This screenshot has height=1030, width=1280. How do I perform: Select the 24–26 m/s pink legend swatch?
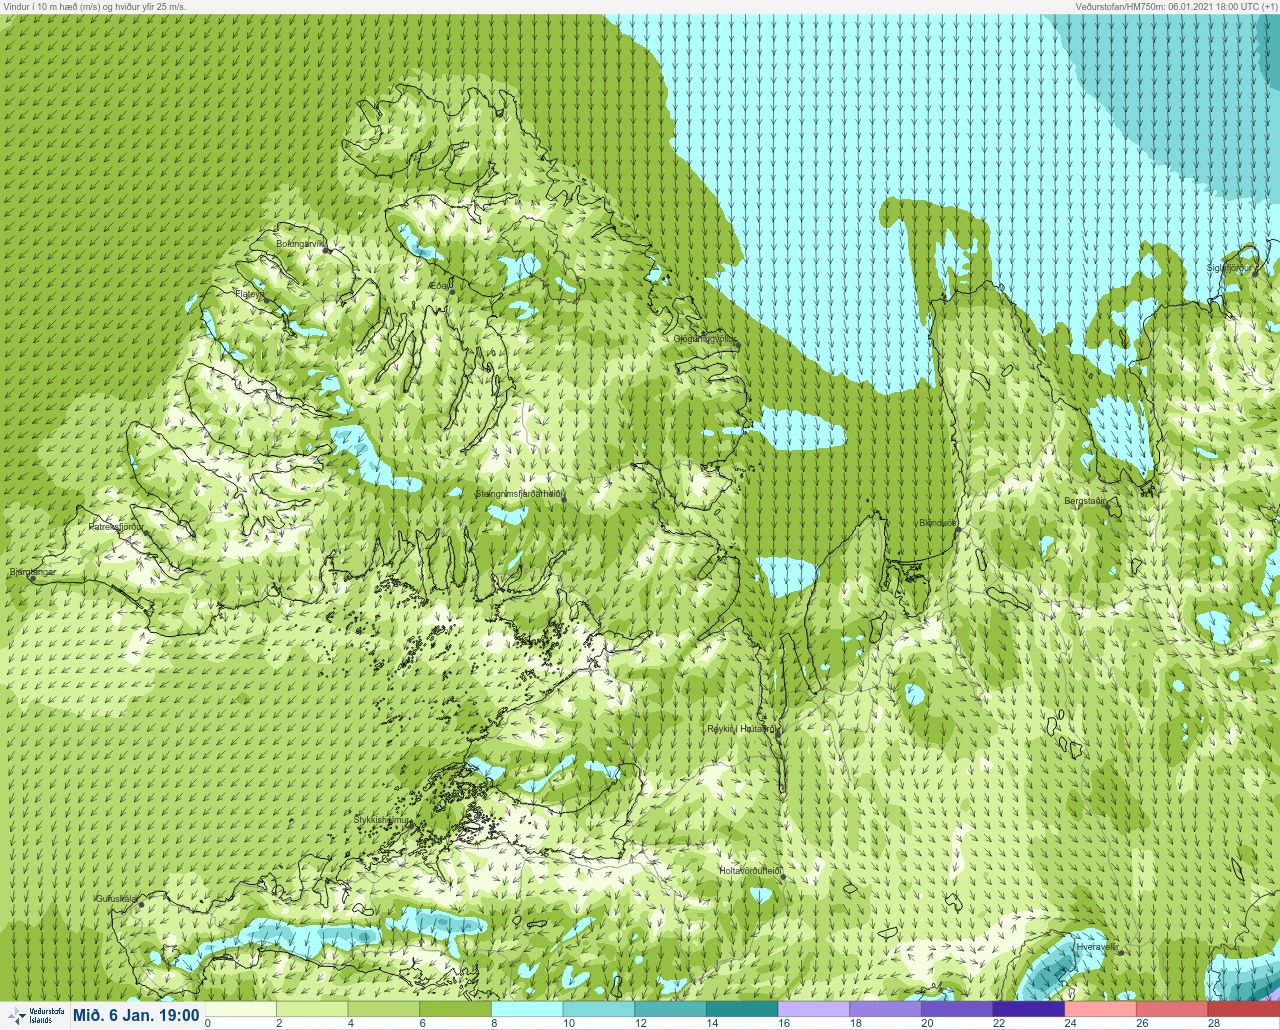[1101, 1008]
